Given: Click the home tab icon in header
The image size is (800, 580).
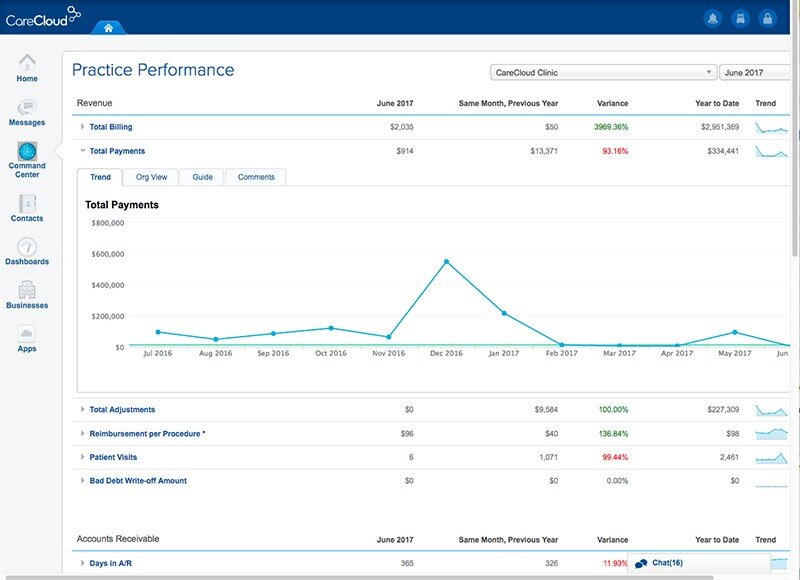Looking at the screenshot, I should (108, 27).
